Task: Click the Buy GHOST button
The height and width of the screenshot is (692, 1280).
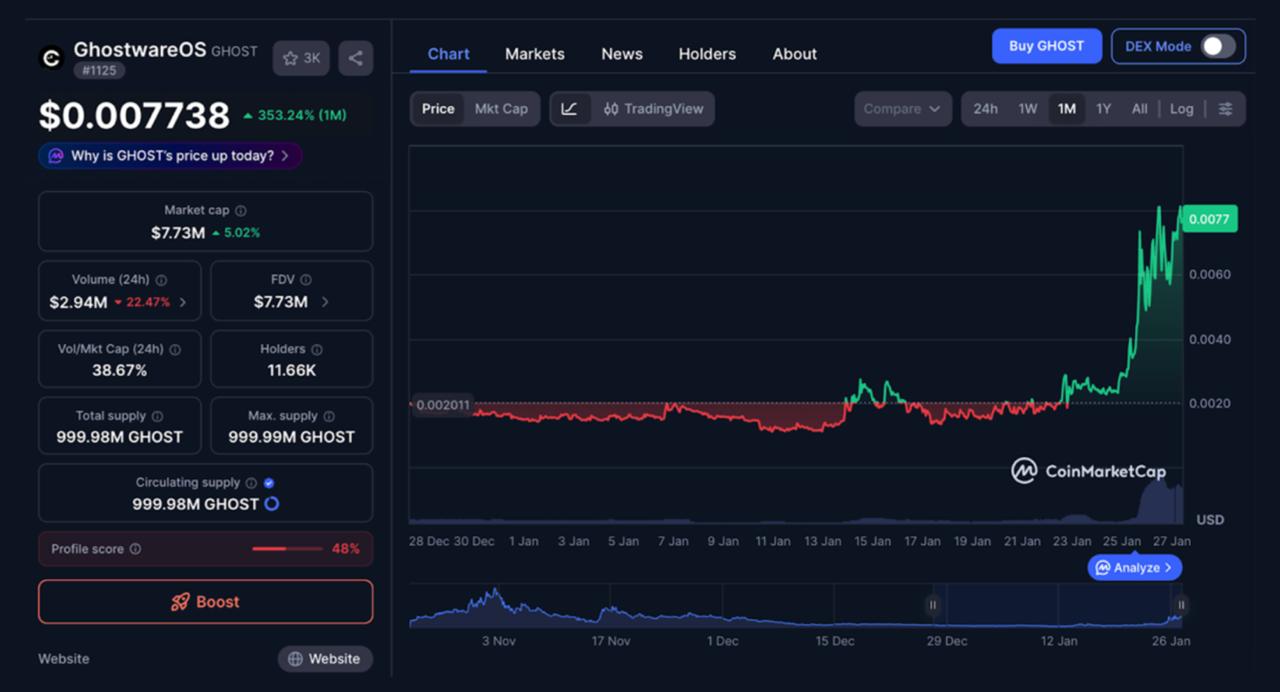Action: (1046, 46)
